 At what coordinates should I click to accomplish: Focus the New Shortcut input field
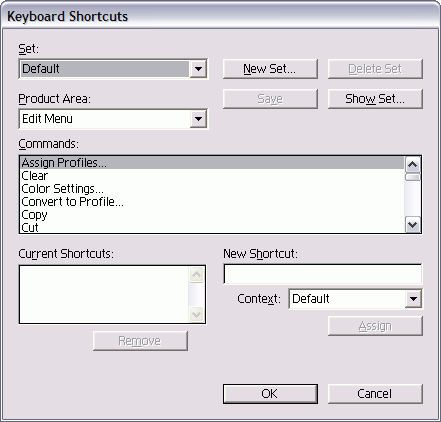click(323, 274)
